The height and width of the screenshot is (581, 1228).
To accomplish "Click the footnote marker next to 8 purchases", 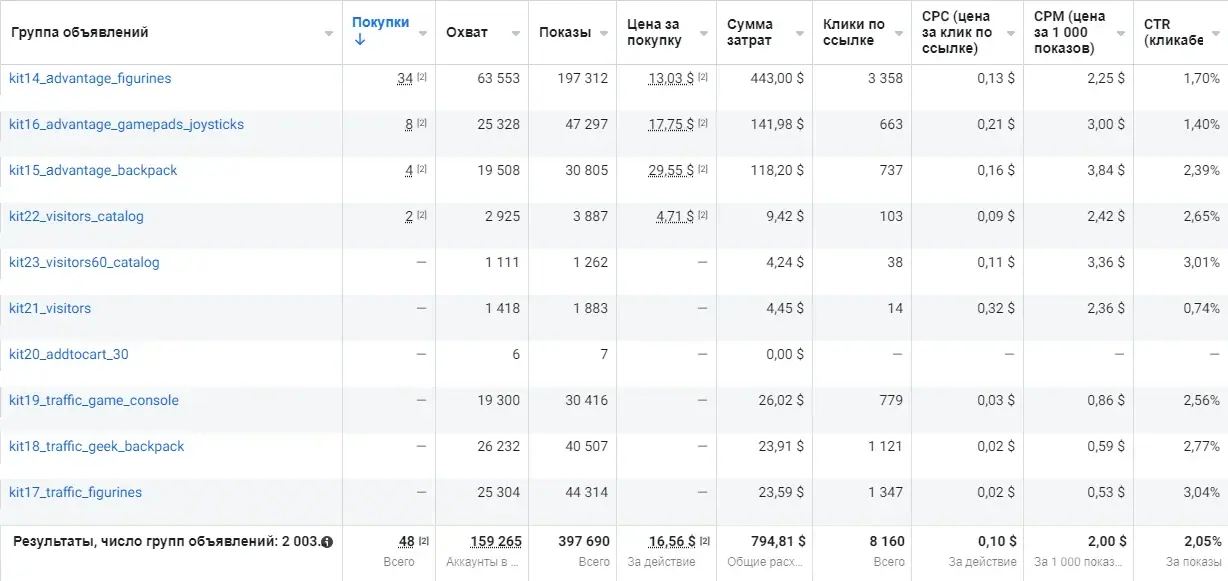I will coord(422,124).
